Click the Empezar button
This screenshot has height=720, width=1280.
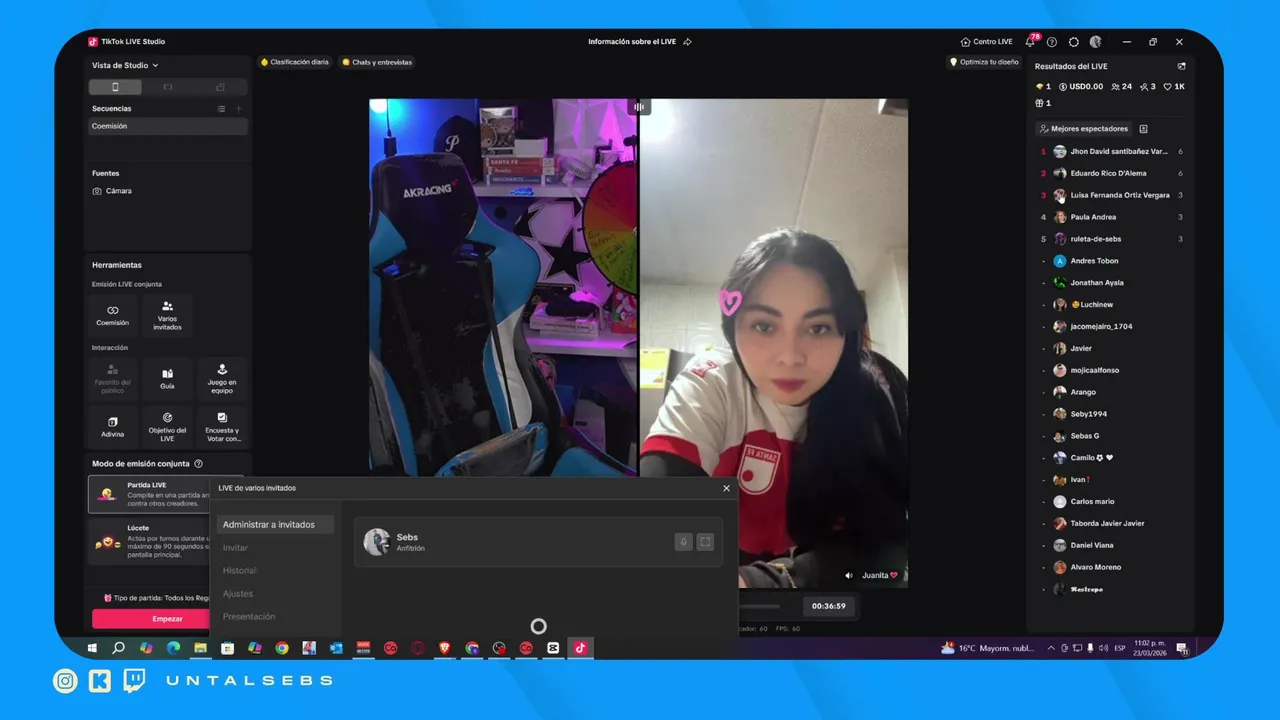click(152, 619)
